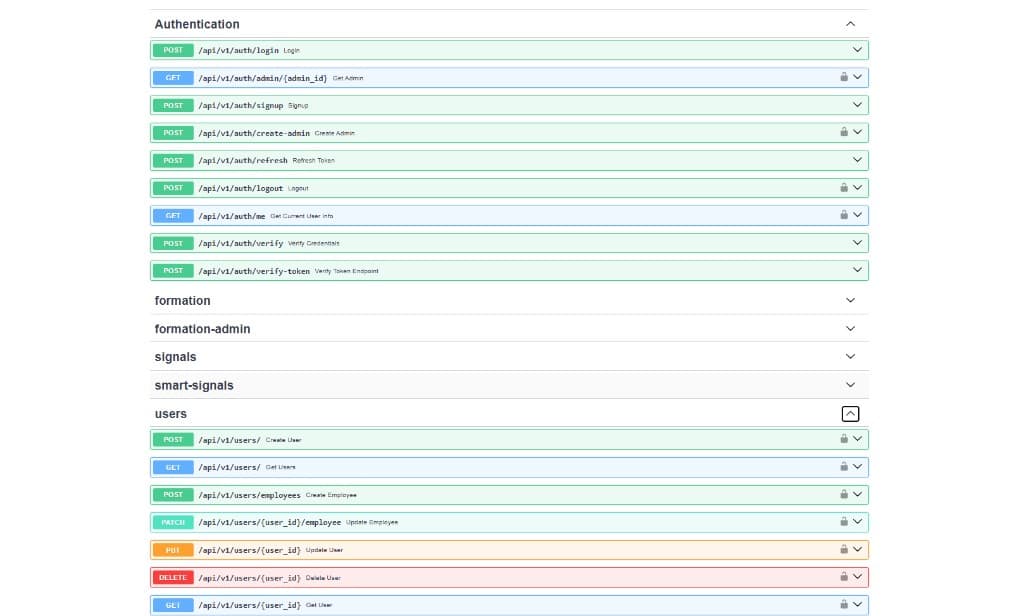Click the POST badge for login
This screenshot has height=616, width=1024.
tap(173, 50)
